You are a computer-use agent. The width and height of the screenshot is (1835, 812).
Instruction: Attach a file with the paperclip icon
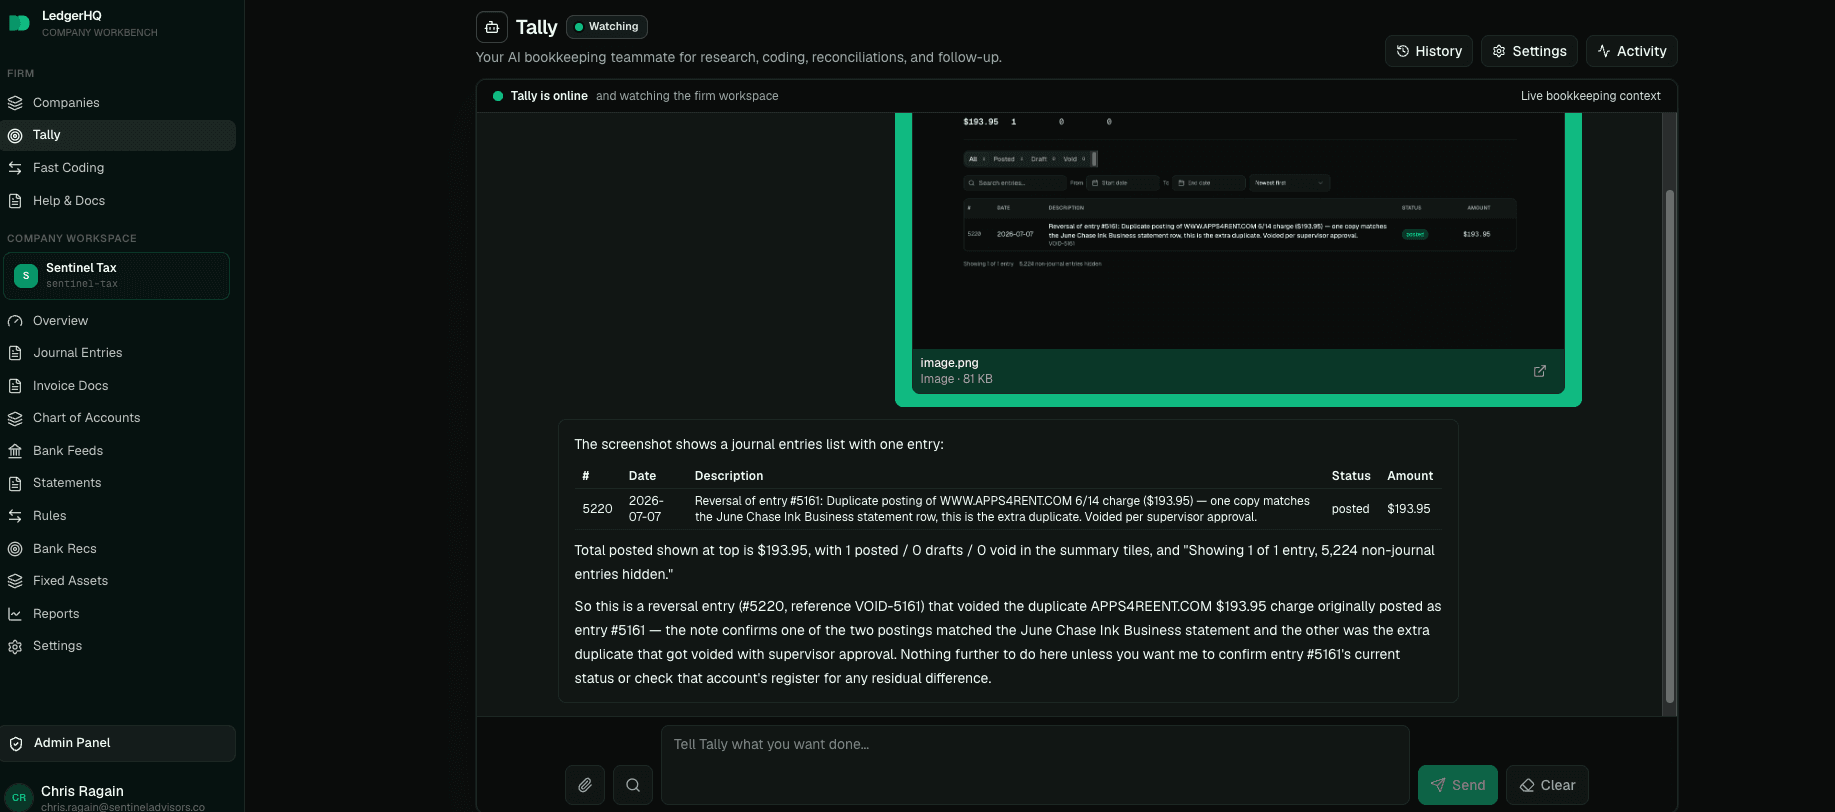pos(585,785)
